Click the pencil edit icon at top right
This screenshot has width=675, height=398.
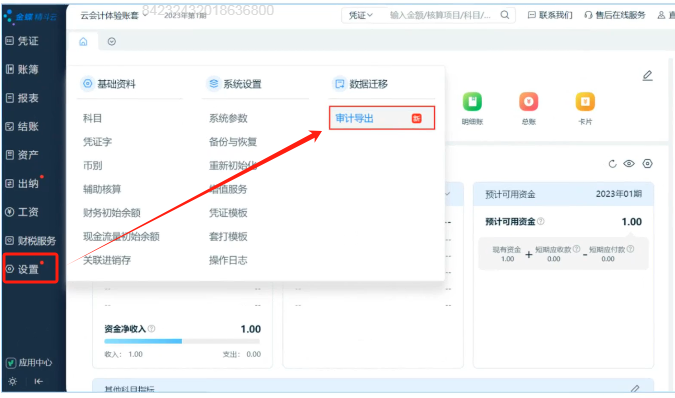[x=647, y=76]
